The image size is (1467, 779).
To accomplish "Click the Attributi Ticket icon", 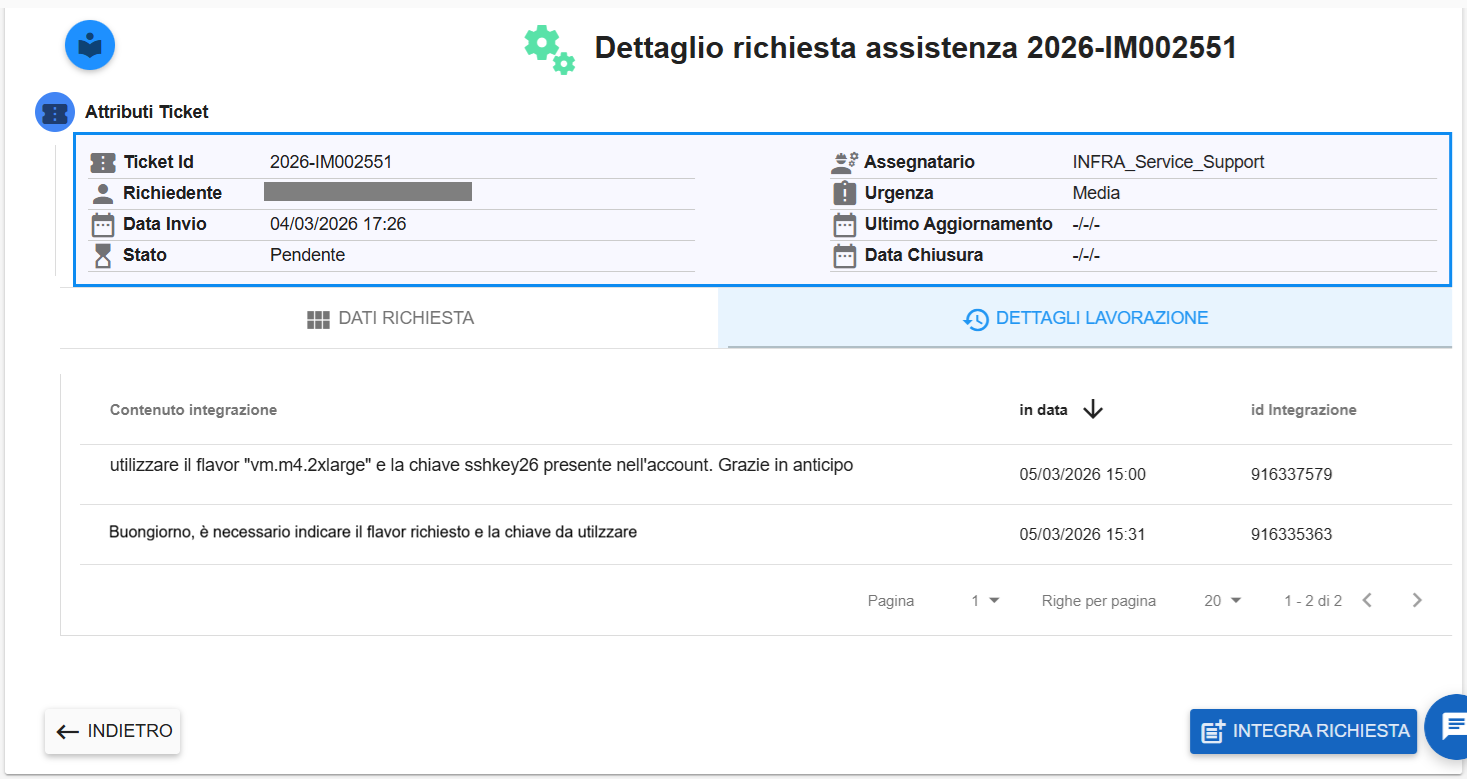I will click(55, 112).
